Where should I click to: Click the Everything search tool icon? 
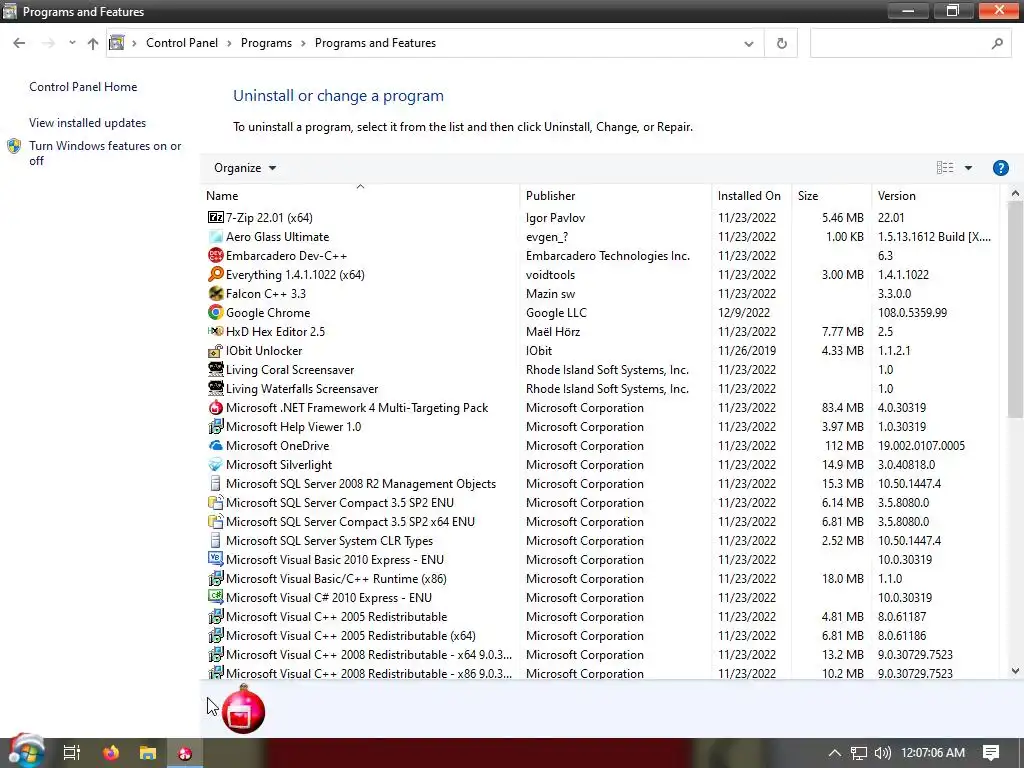tap(216, 274)
